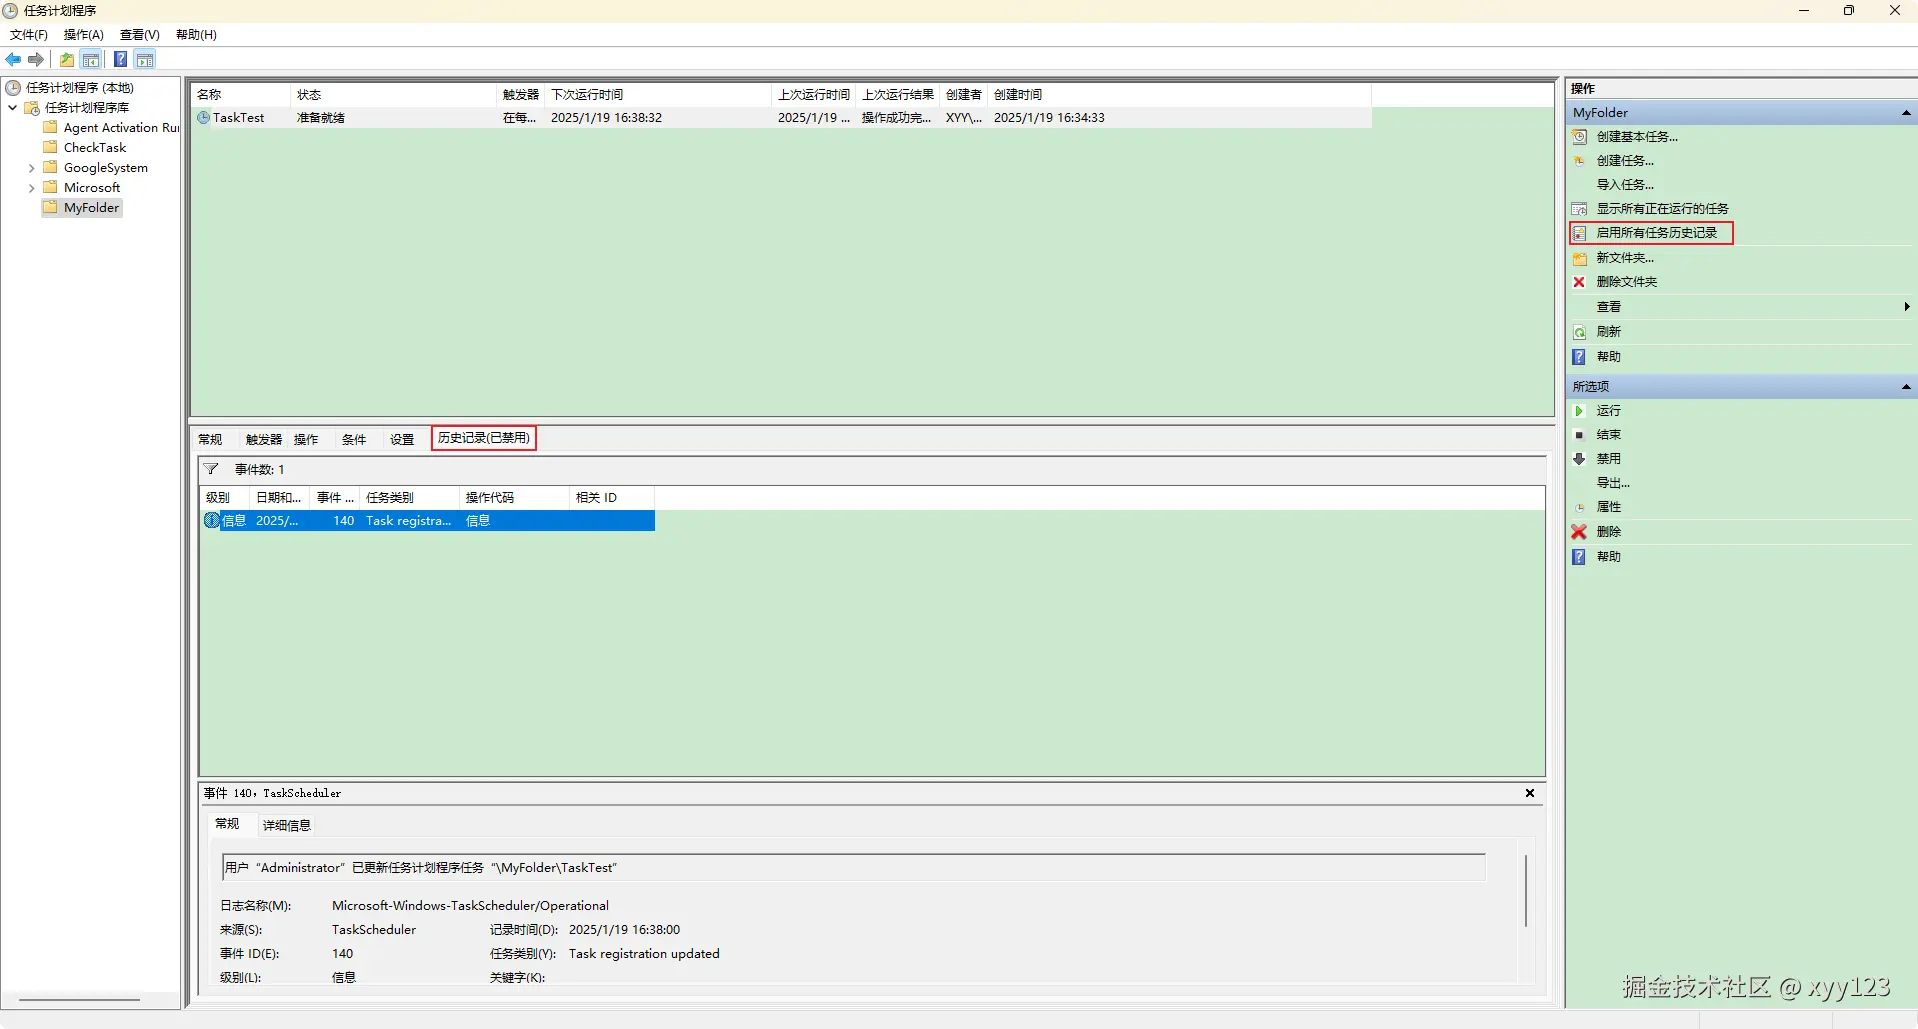The image size is (1918, 1029).
Task: Collapse the MyFolder actions section
Action: (x=1906, y=113)
